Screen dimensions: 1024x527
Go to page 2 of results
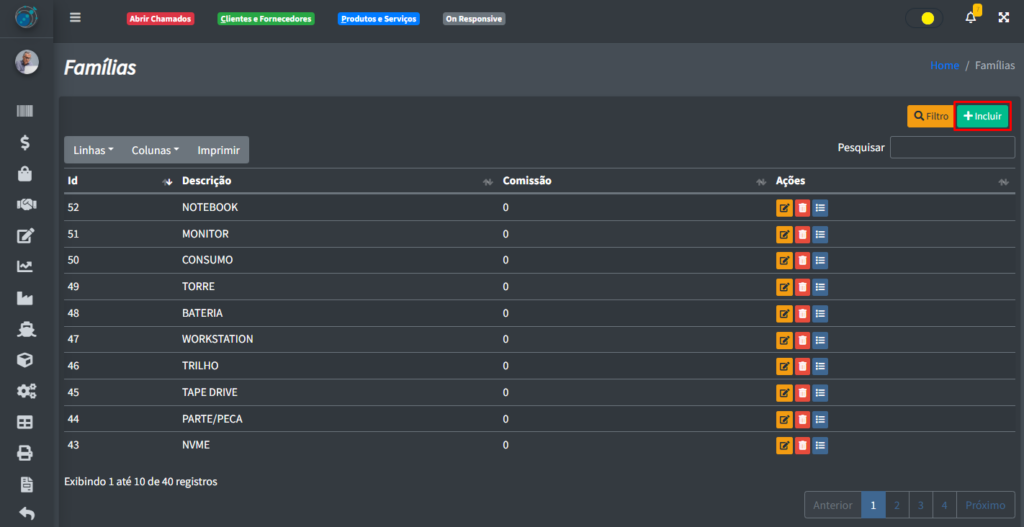click(x=897, y=505)
